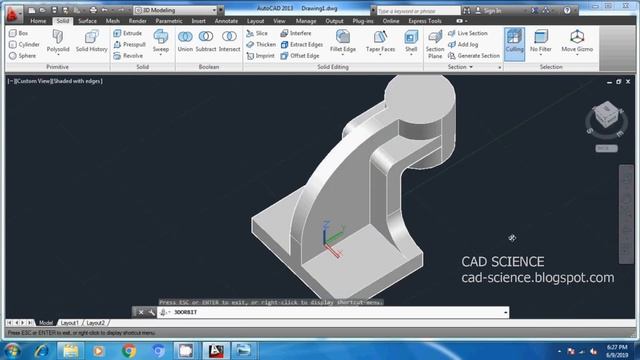
Task: Select the Slice tool
Action: tap(257, 33)
